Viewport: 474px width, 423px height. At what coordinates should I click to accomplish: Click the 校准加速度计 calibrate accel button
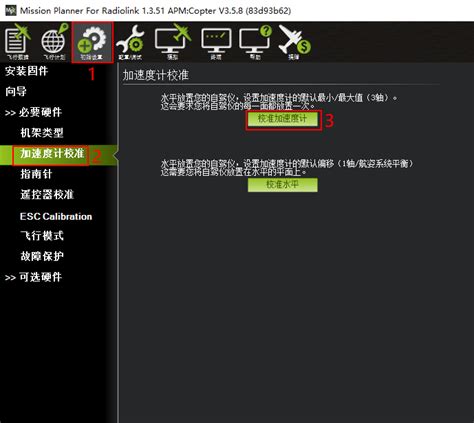click(x=283, y=119)
